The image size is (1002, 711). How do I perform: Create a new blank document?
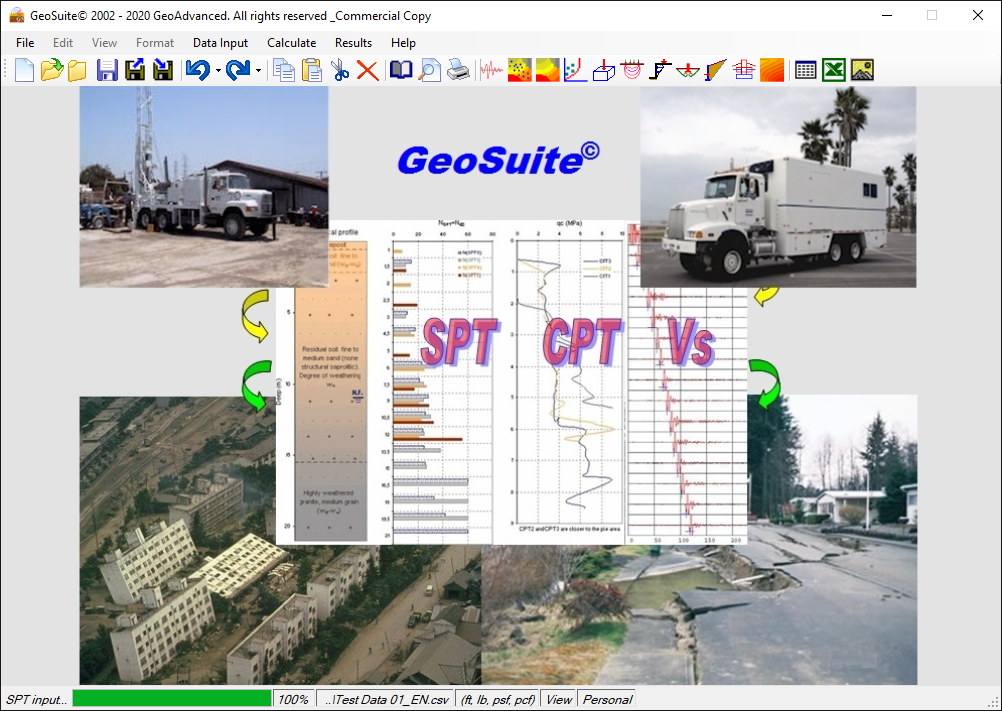tap(24, 70)
